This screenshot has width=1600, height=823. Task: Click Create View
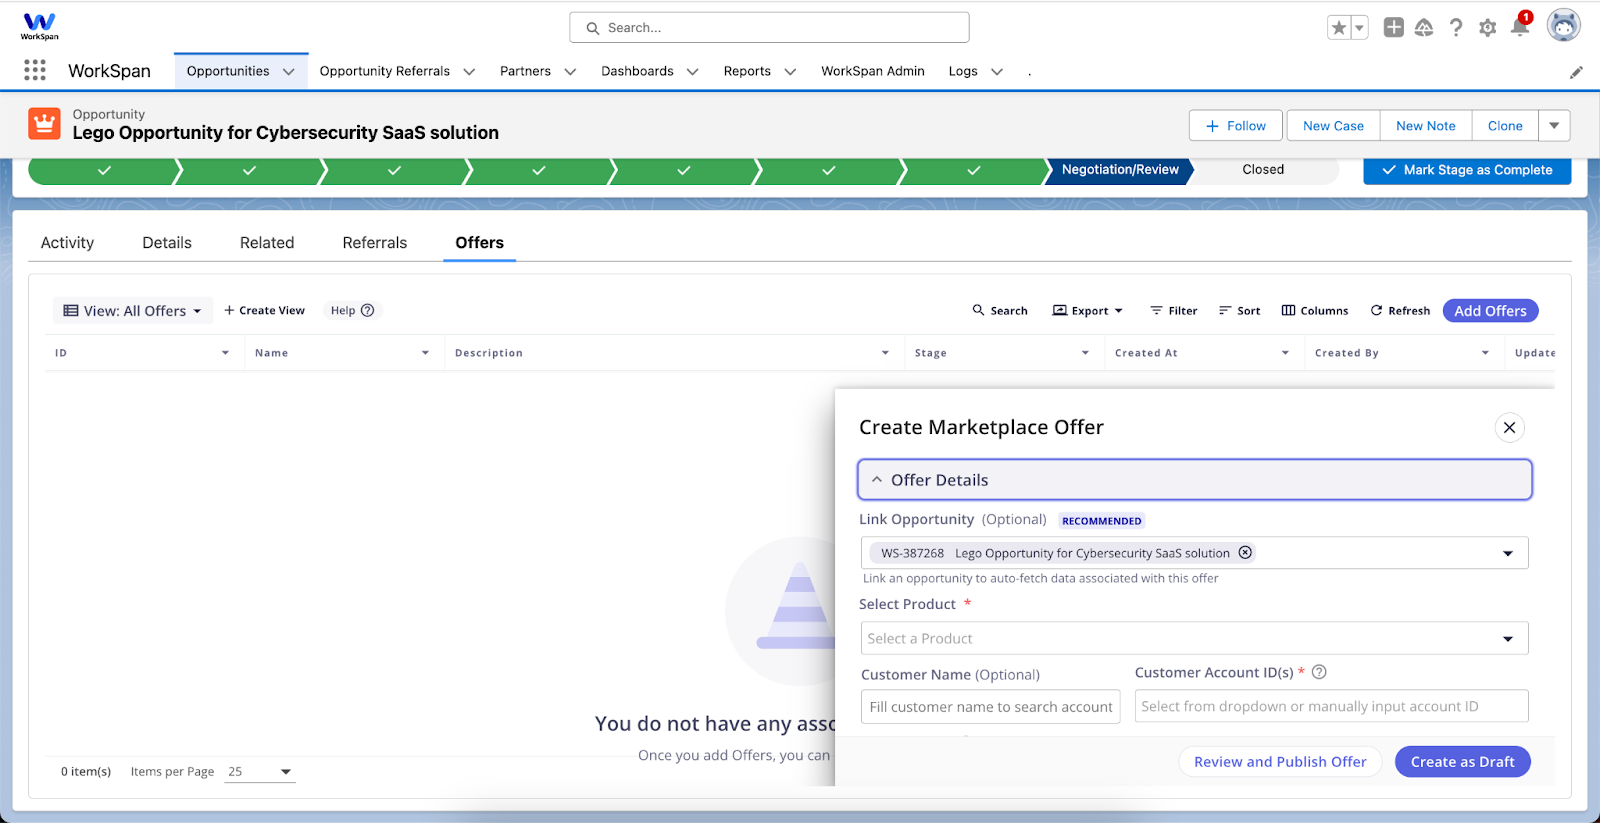[265, 311]
